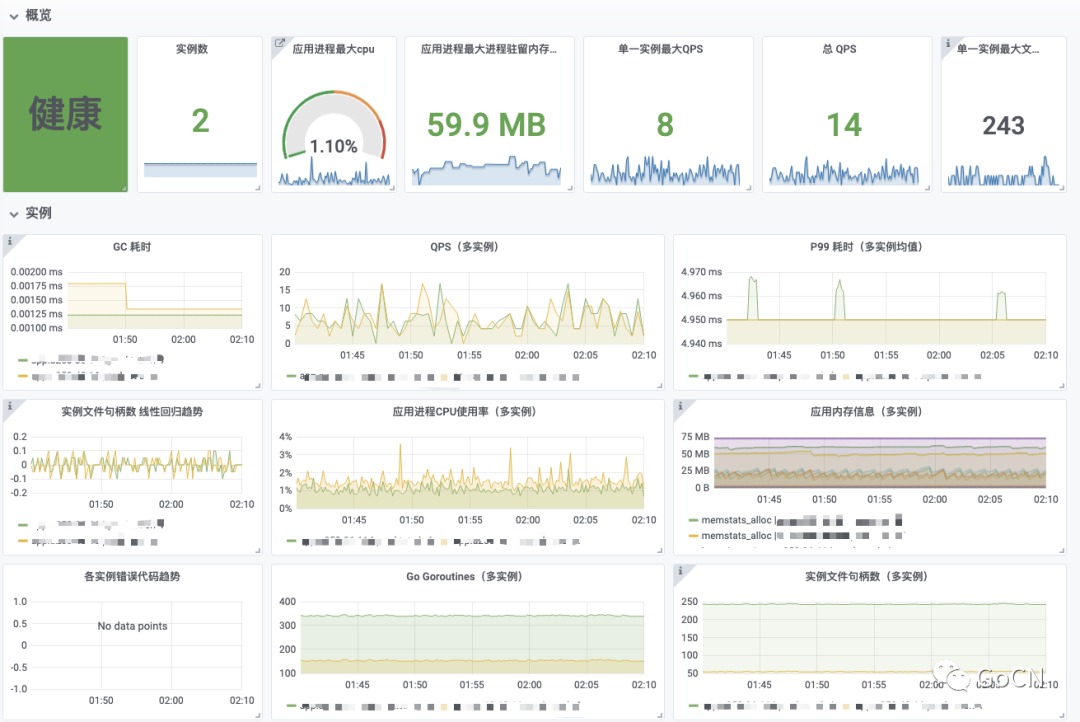Click the 14 total QPS value

tap(844, 125)
